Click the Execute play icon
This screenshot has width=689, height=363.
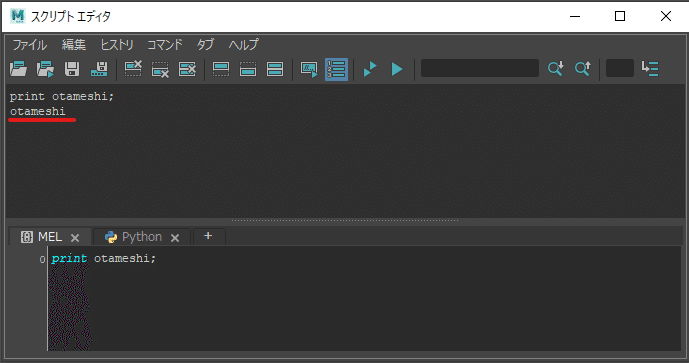click(397, 69)
